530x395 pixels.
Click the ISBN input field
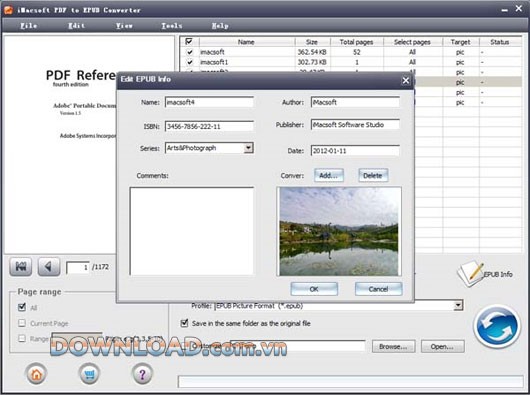pos(209,126)
